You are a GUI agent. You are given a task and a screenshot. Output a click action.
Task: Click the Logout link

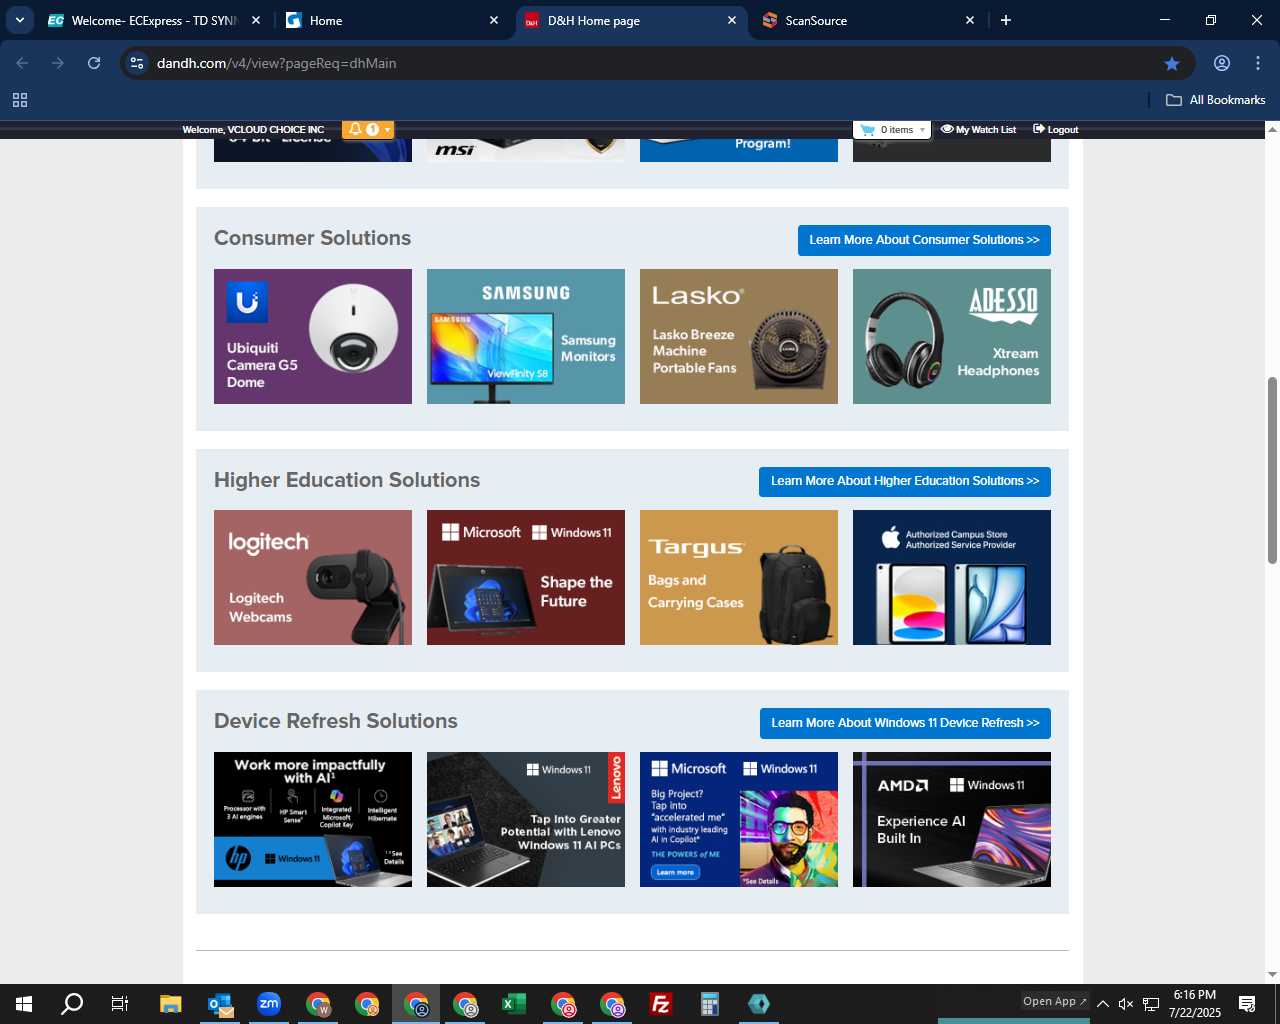pyautogui.click(x=1056, y=130)
